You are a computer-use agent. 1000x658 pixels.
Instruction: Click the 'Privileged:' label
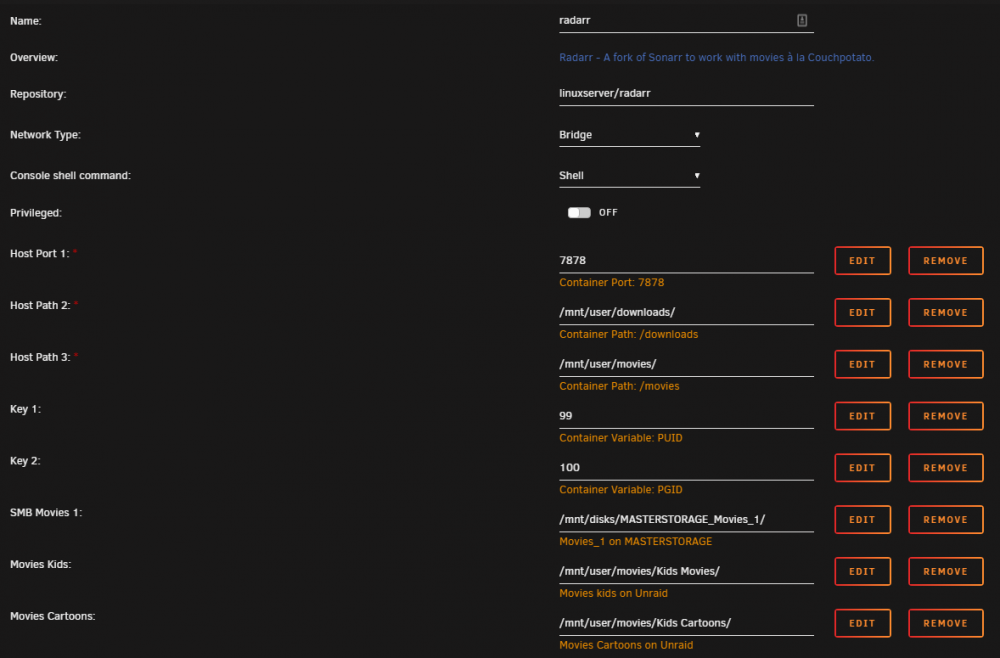pos(36,213)
